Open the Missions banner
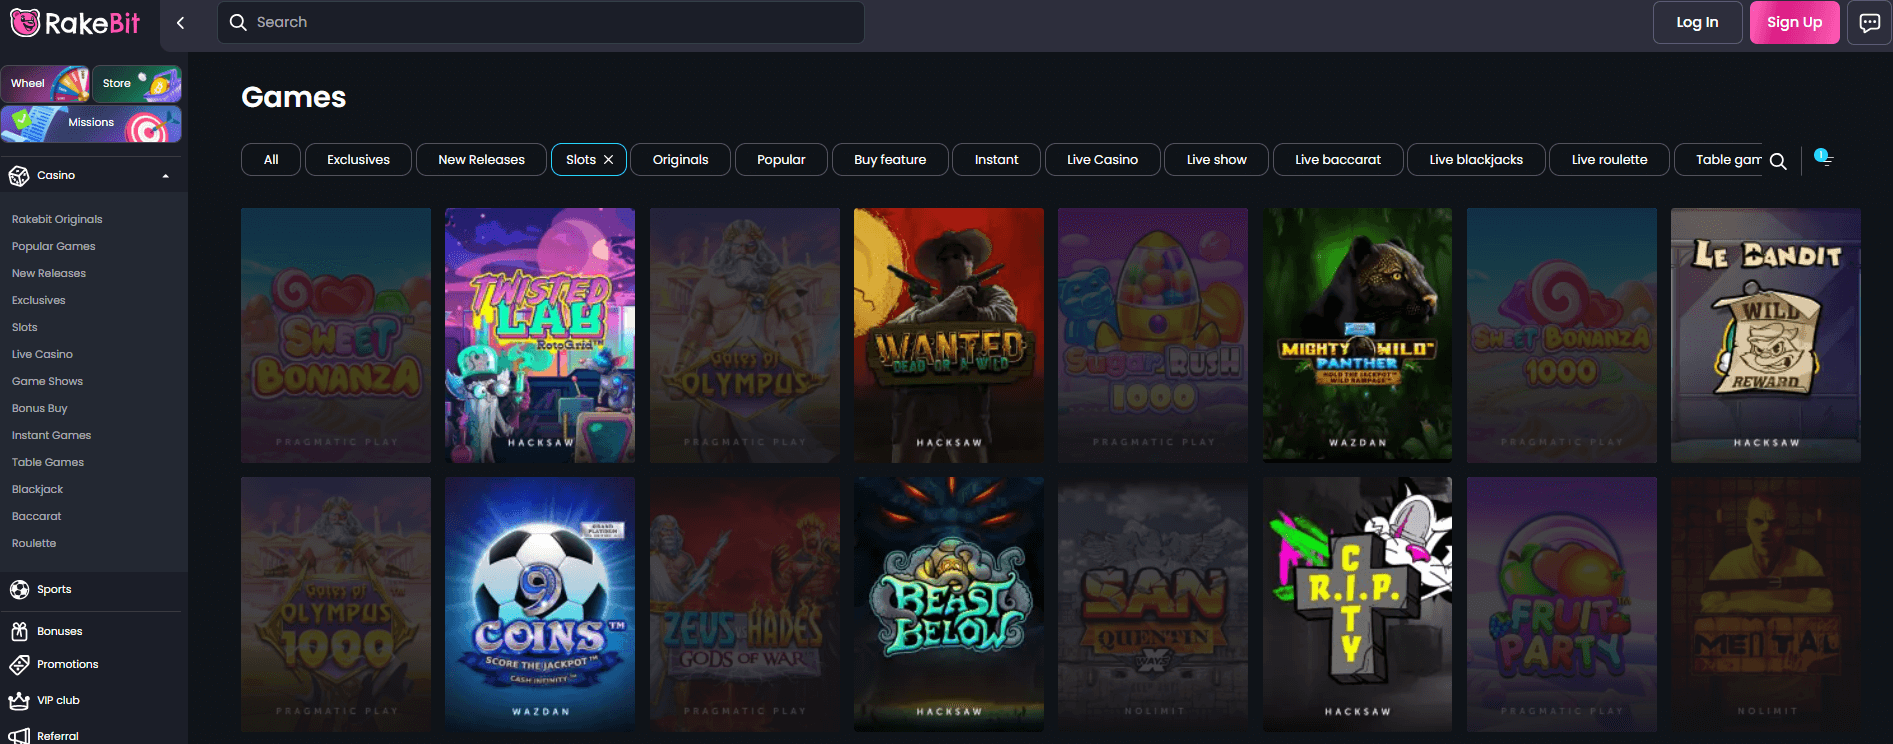Viewport: 1893px width, 744px height. click(91, 123)
